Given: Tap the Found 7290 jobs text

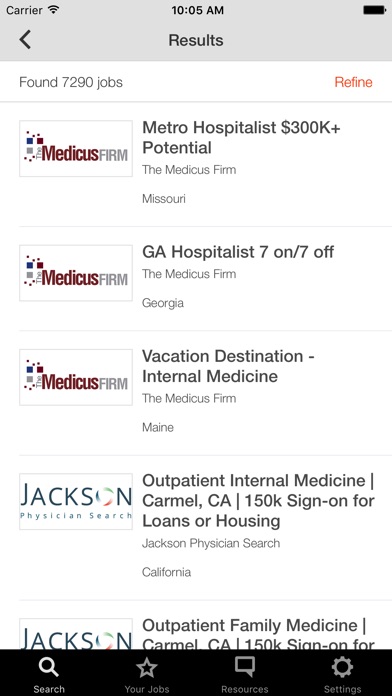Looking at the screenshot, I should [x=71, y=82].
